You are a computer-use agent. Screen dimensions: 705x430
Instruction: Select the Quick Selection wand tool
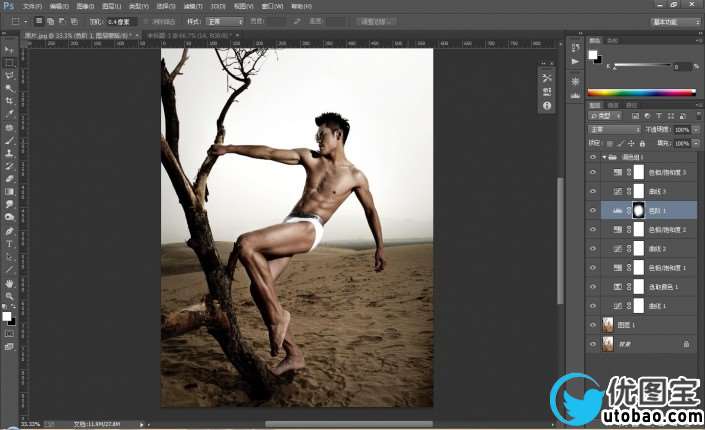9,88
